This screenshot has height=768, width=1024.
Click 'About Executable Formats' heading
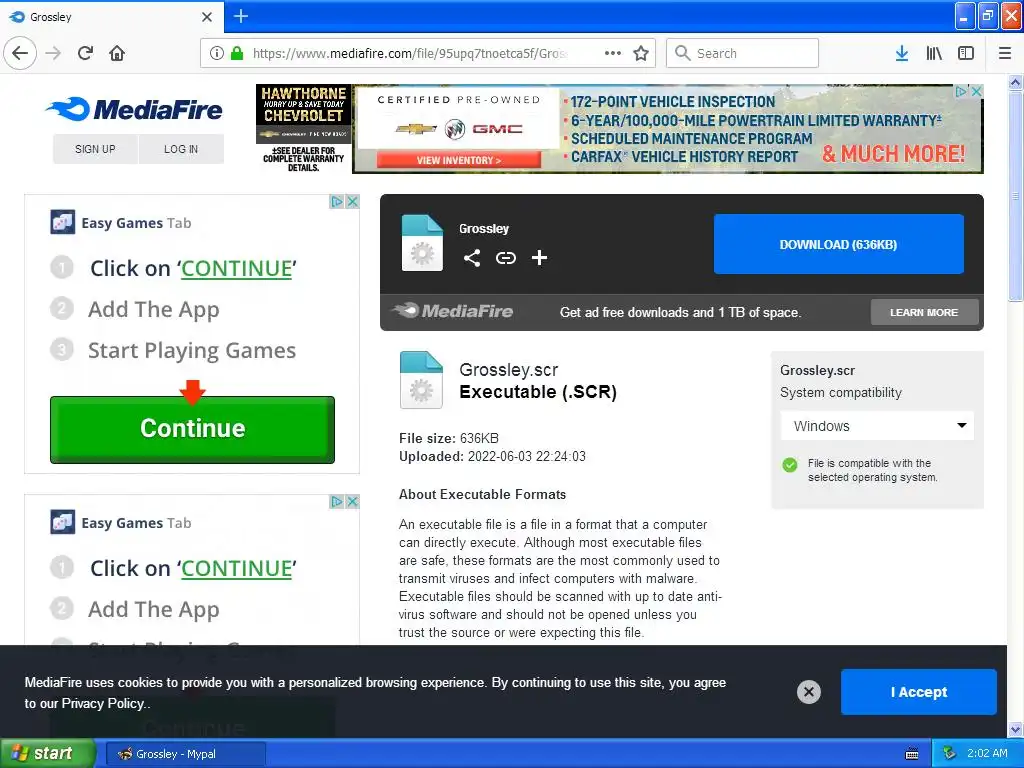(482, 494)
